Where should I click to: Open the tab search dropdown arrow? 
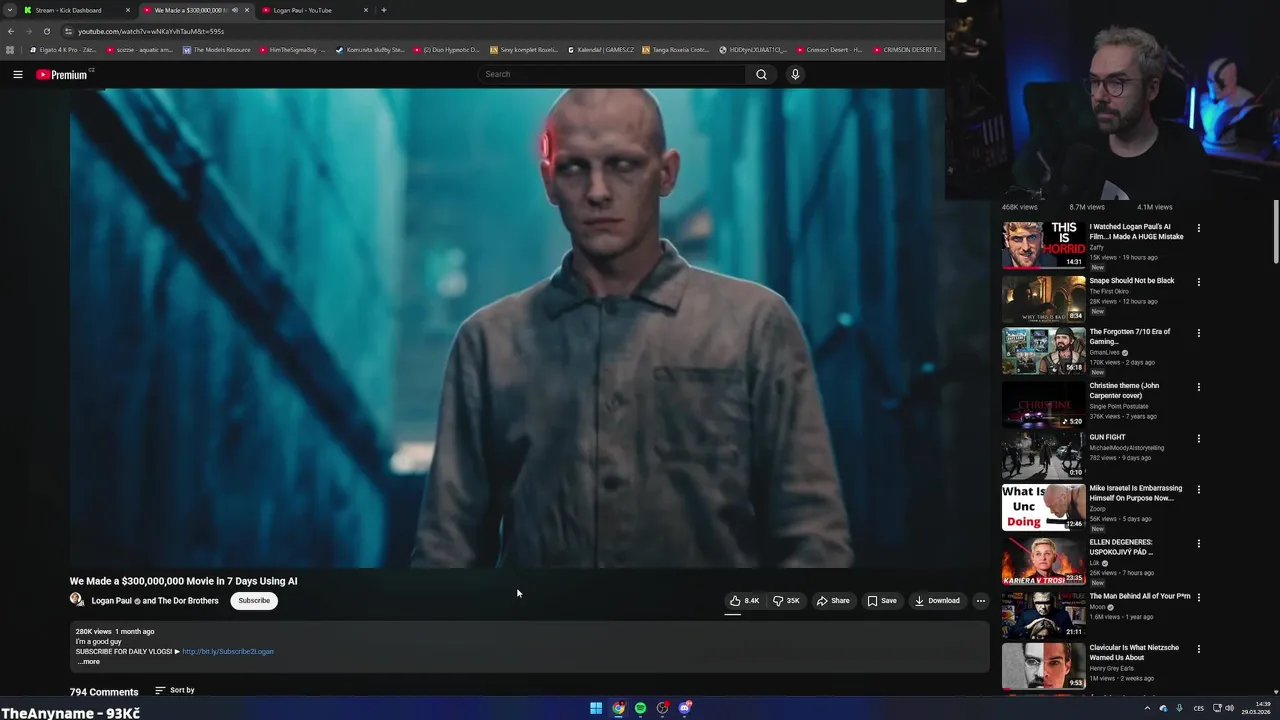point(9,10)
